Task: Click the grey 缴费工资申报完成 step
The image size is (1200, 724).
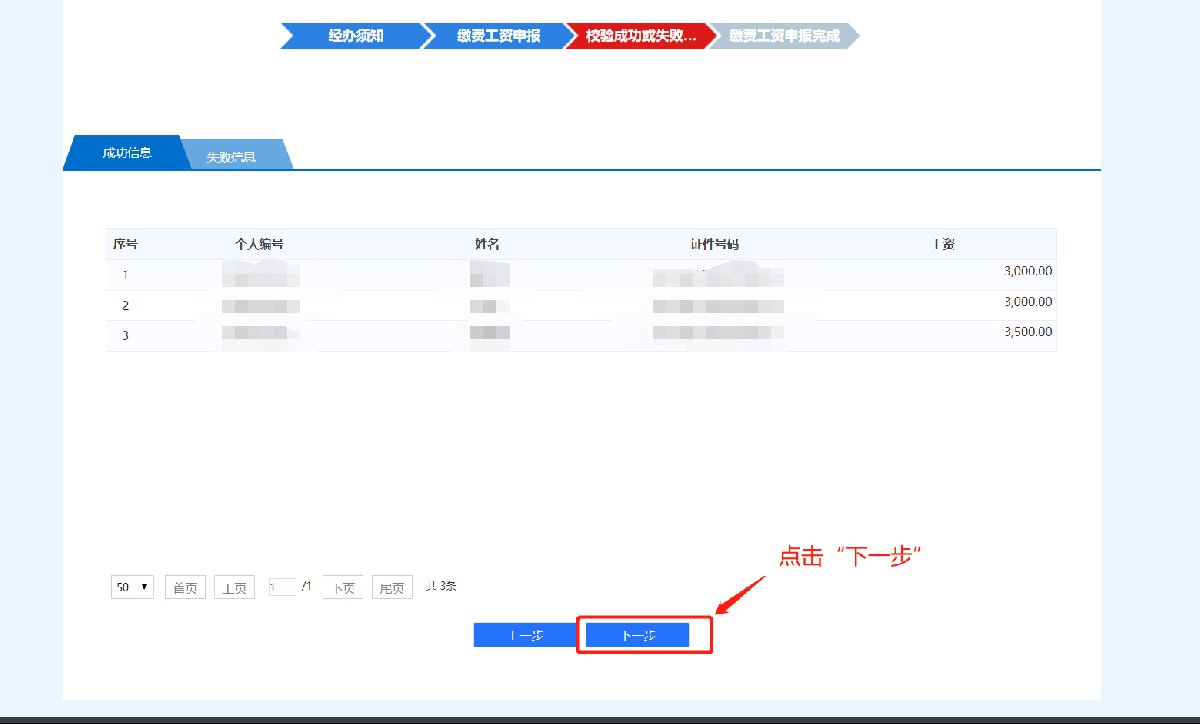Action: [783, 36]
